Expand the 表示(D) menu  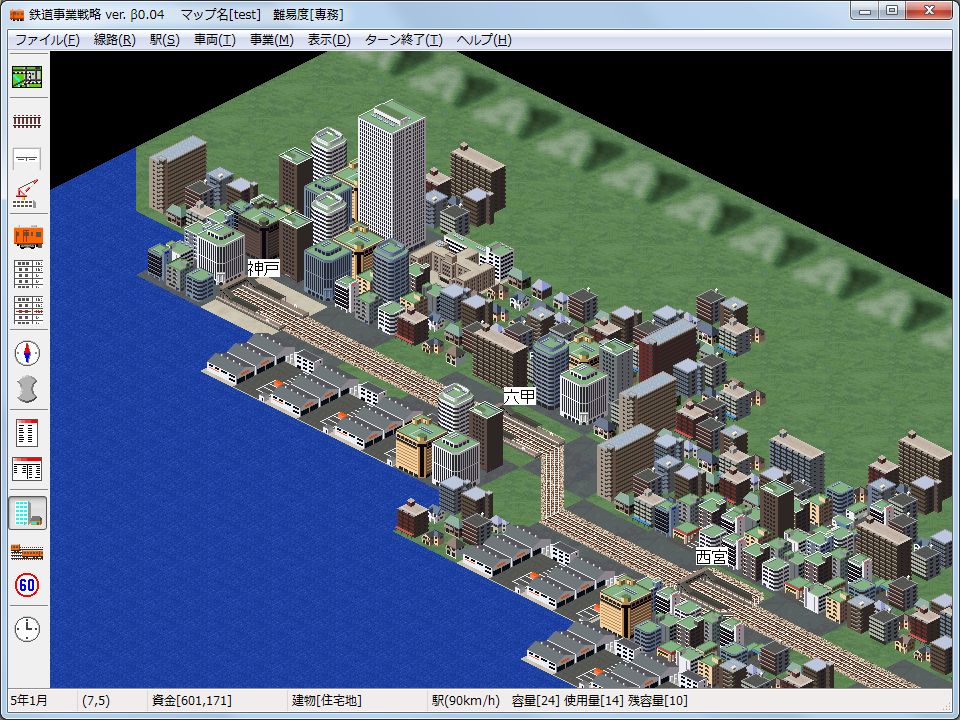coord(329,40)
